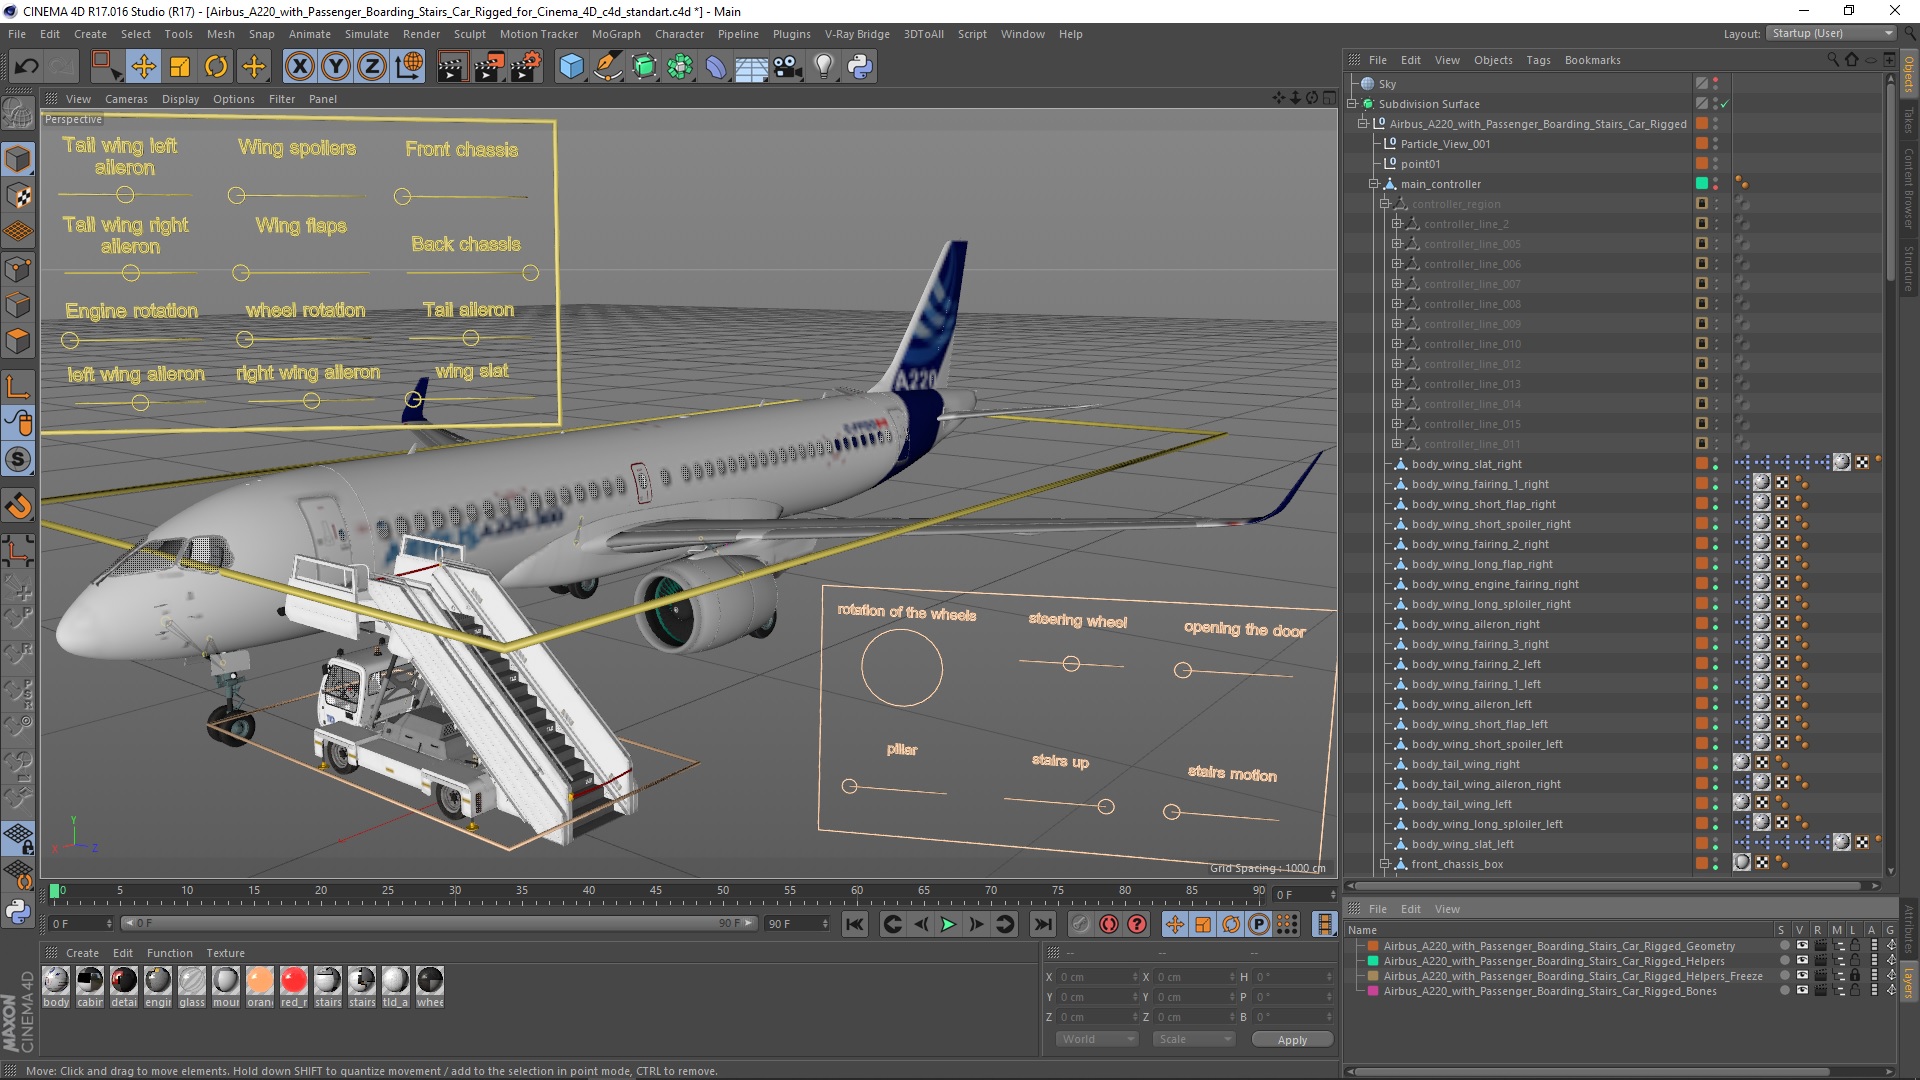Toggle visibility of Bones layer
This screenshot has height=1080, width=1920.
click(x=1802, y=990)
